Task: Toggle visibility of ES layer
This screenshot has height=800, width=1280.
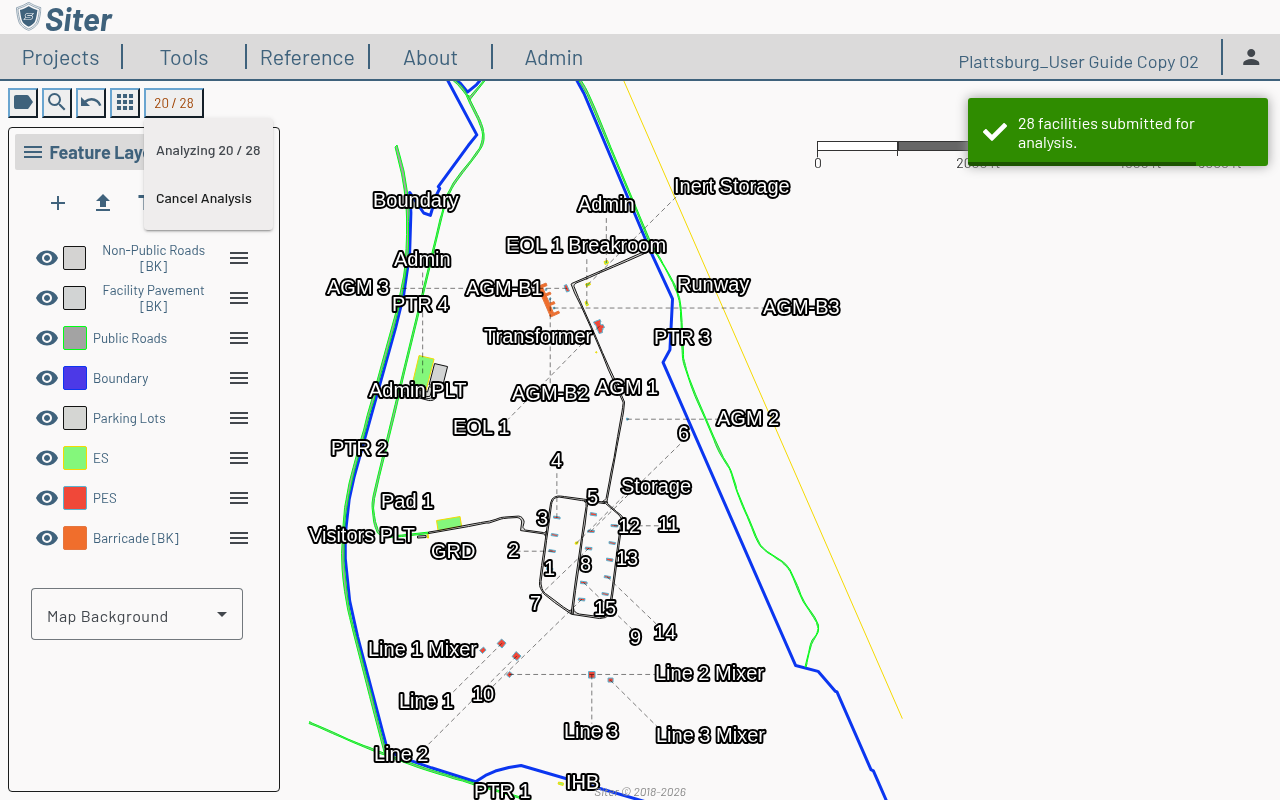Action: point(47,458)
